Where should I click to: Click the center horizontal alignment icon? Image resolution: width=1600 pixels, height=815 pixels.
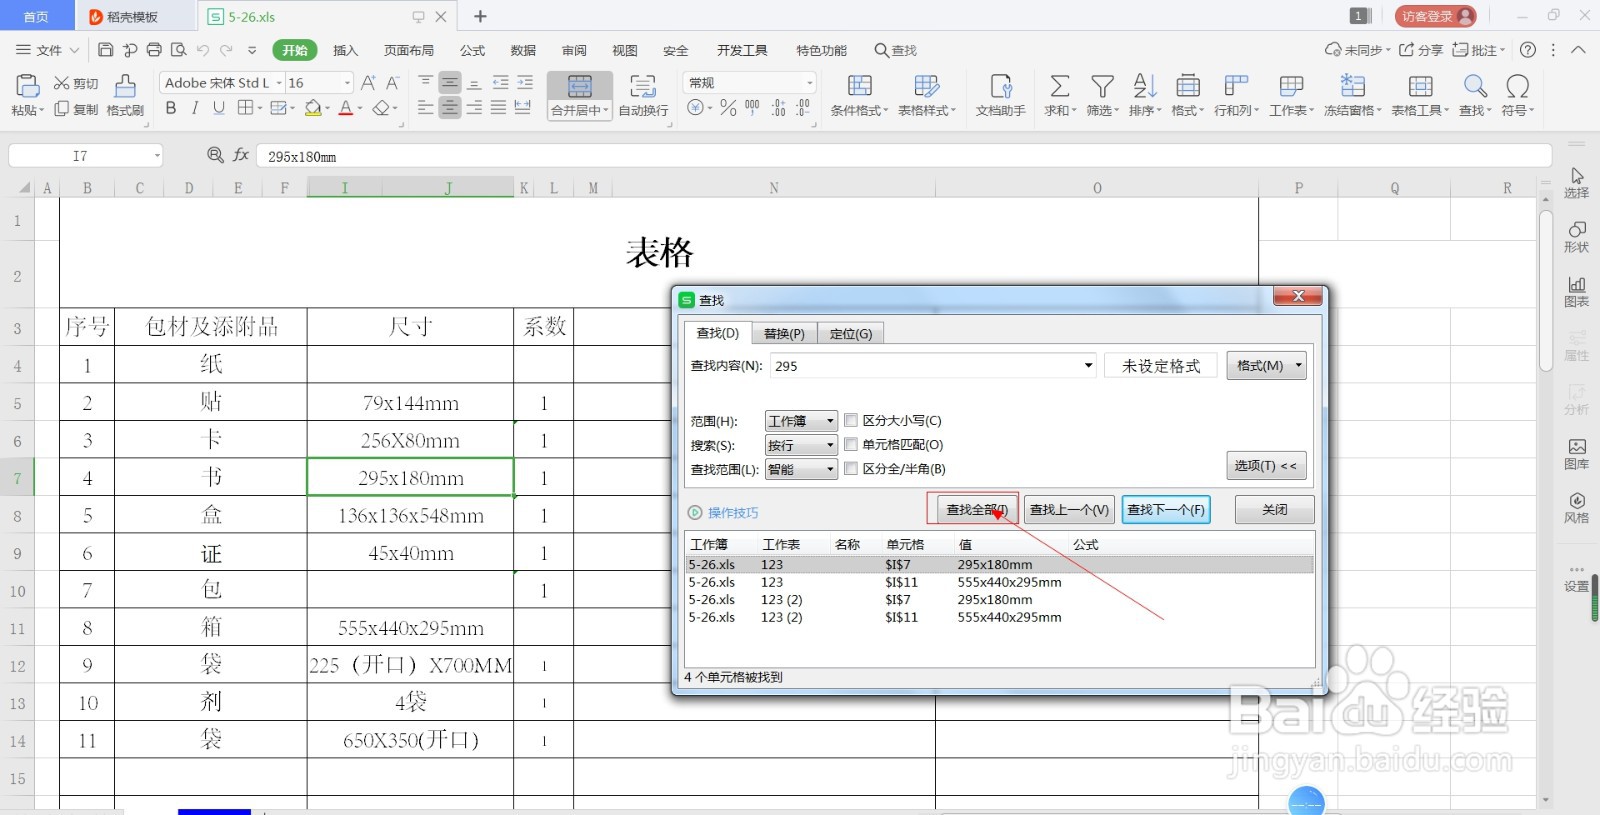tap(450, 108)
